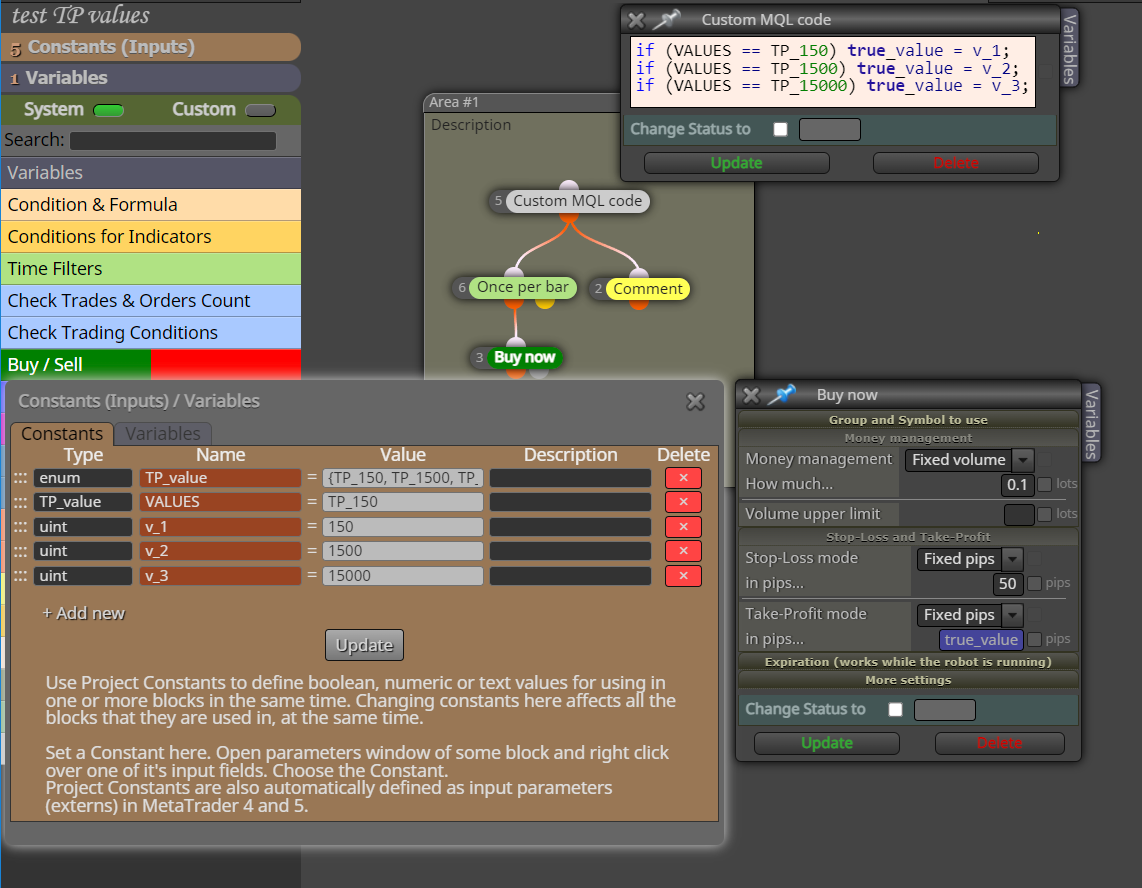Viewport: 1142px width, 888px height.
Task: Edit the Stop-Loss pips field 50
Action: point(1007,584)
